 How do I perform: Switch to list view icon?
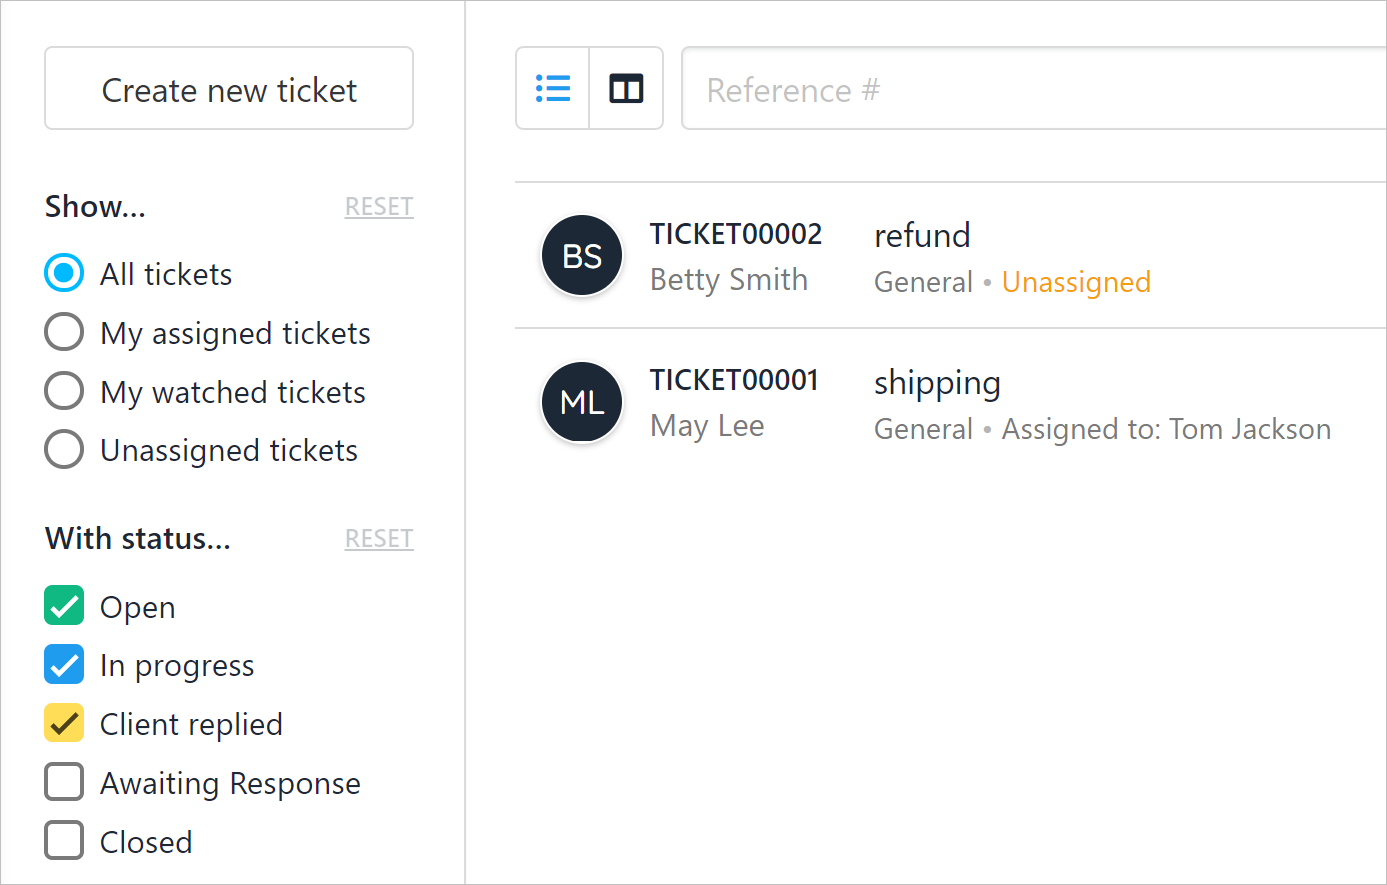(553, 89)
